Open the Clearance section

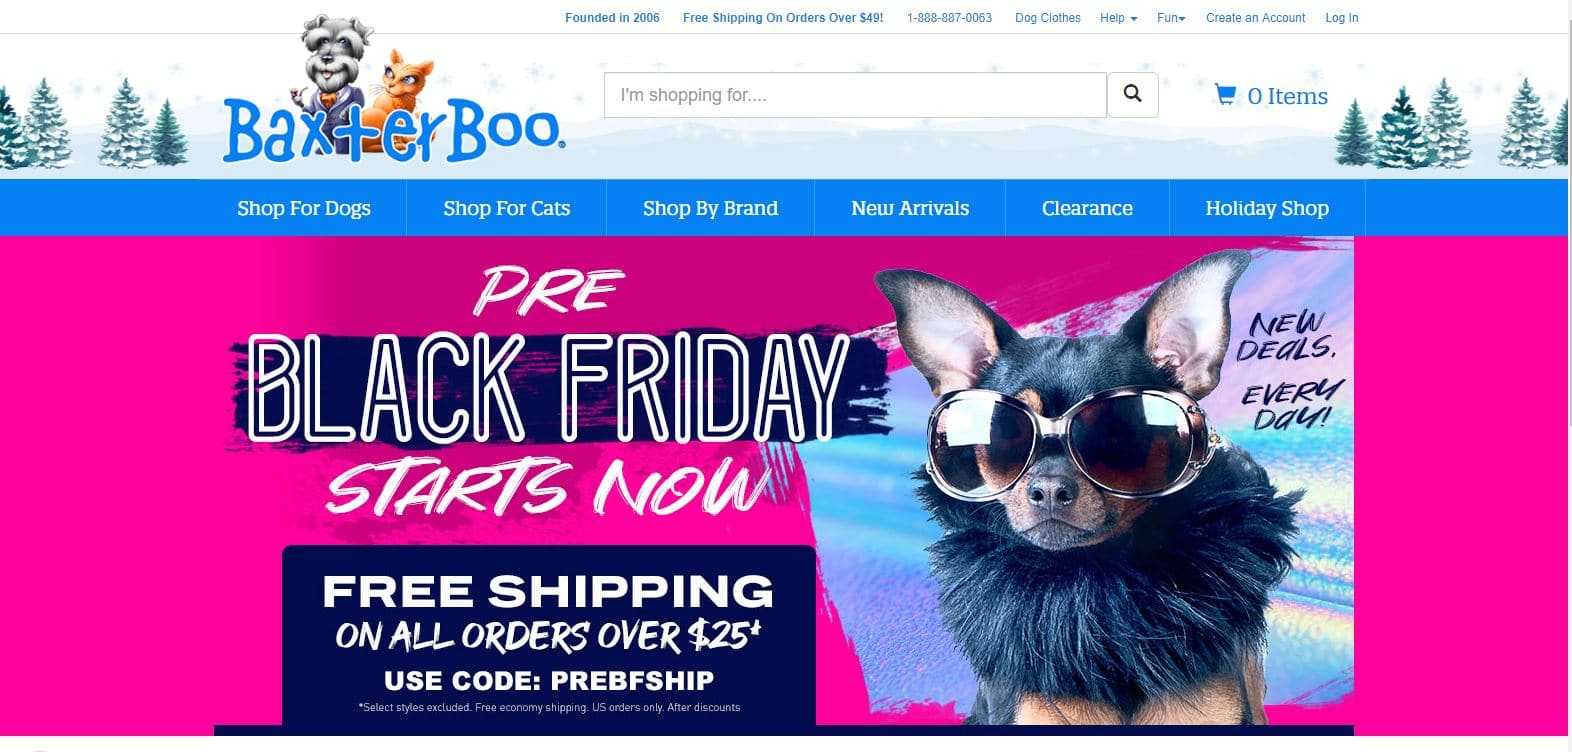tap(1087, 208)
